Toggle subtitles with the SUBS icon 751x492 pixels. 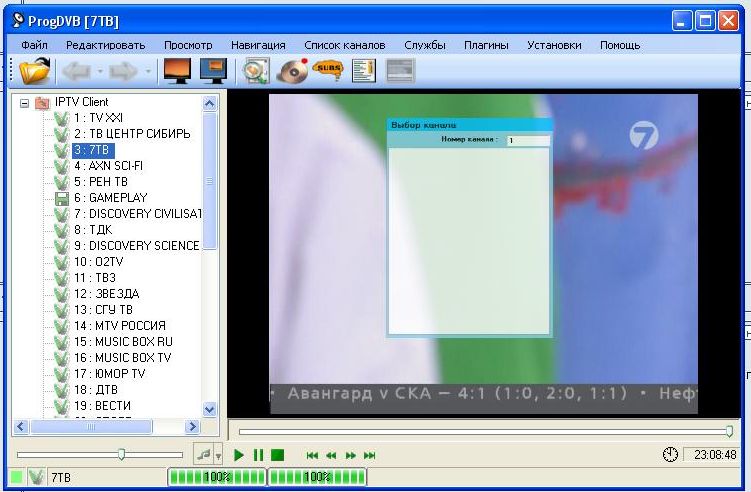coord(328,70)
